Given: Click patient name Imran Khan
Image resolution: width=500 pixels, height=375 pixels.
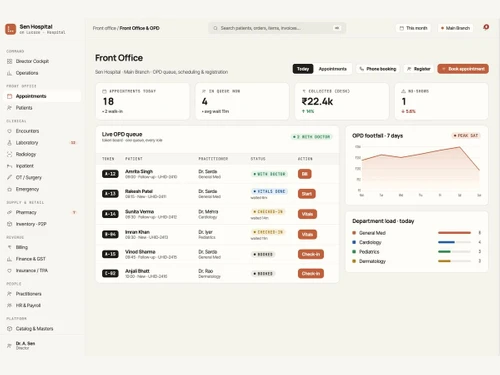Looking at the screenshot, I should pyautogui.click(x=137, y=232).
